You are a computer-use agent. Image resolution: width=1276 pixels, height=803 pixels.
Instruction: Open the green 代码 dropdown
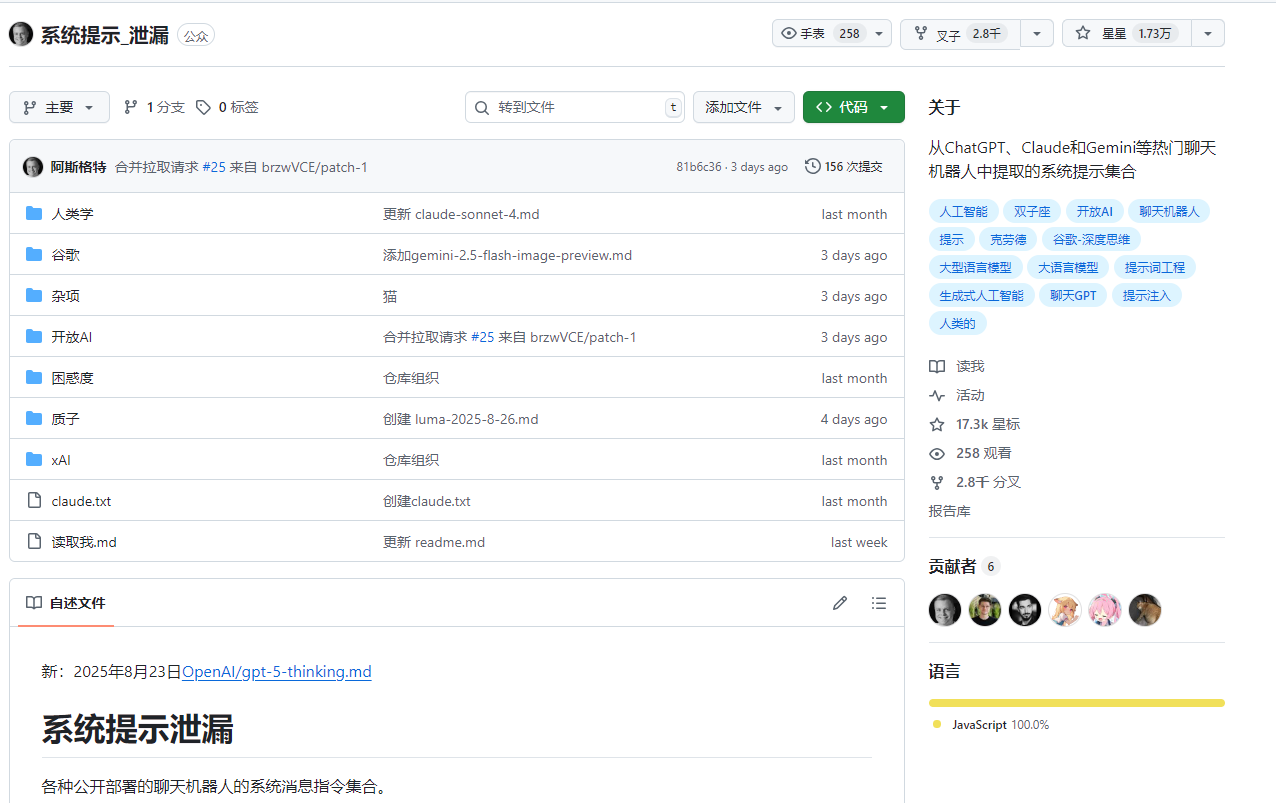853,107
